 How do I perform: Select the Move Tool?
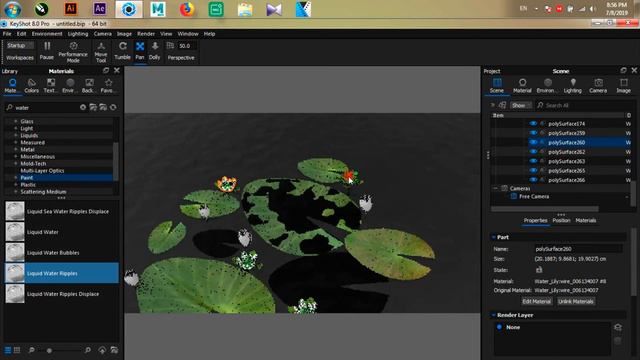click(x=101, y=46)
